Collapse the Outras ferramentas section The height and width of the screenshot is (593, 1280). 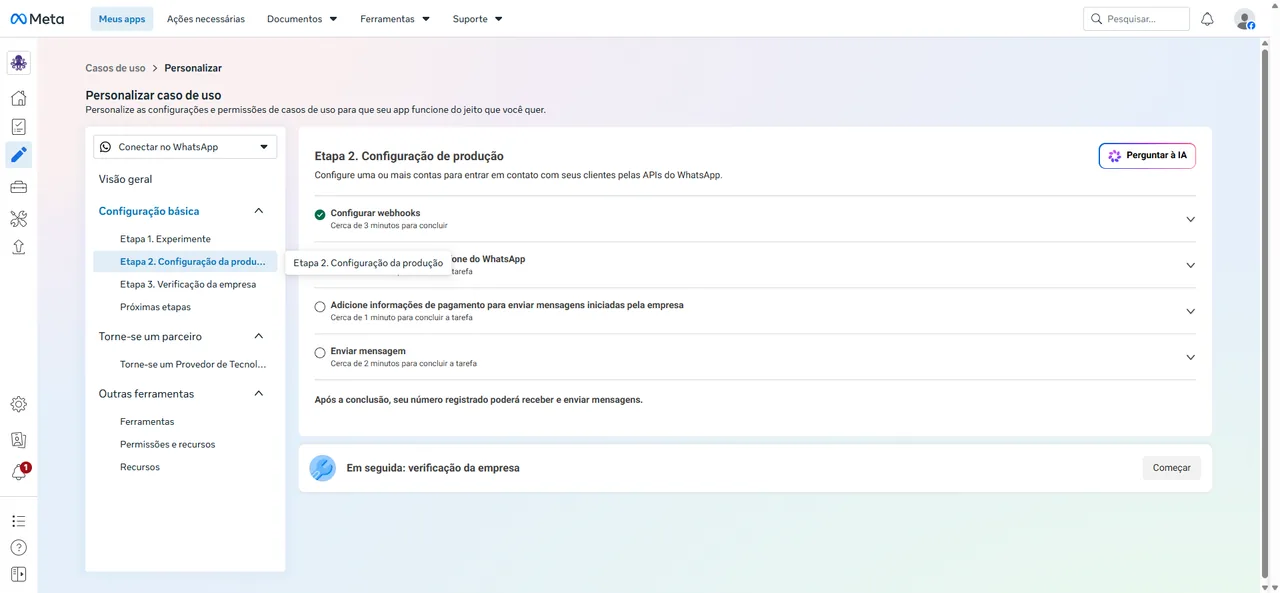(259, 394)
